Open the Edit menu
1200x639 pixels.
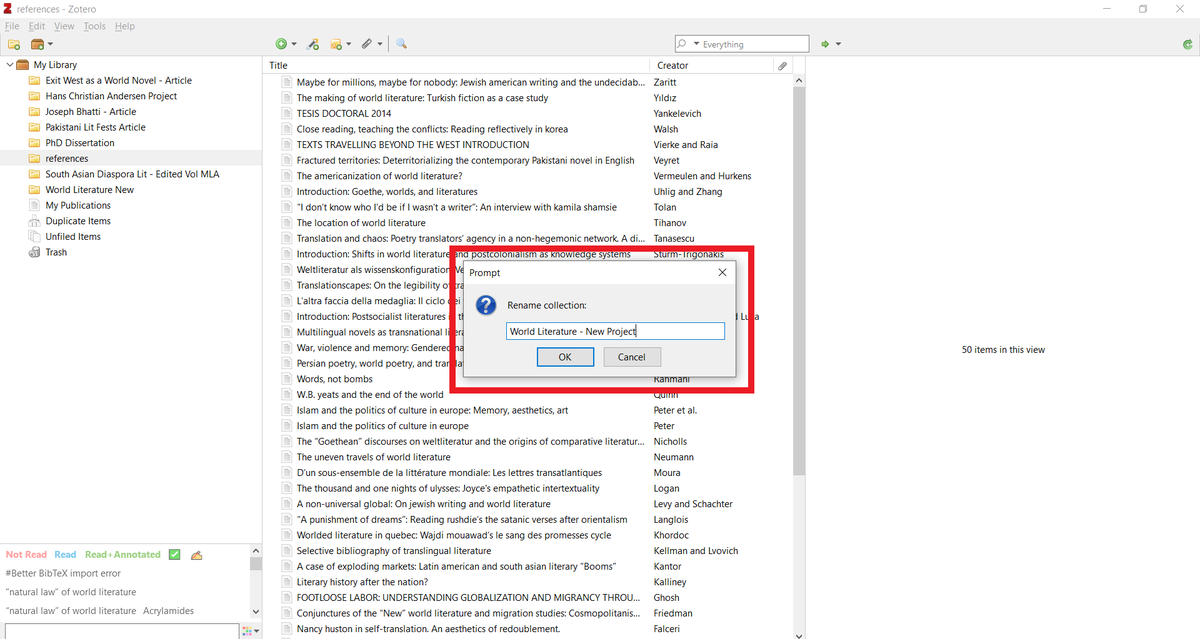tap(37, 26)
